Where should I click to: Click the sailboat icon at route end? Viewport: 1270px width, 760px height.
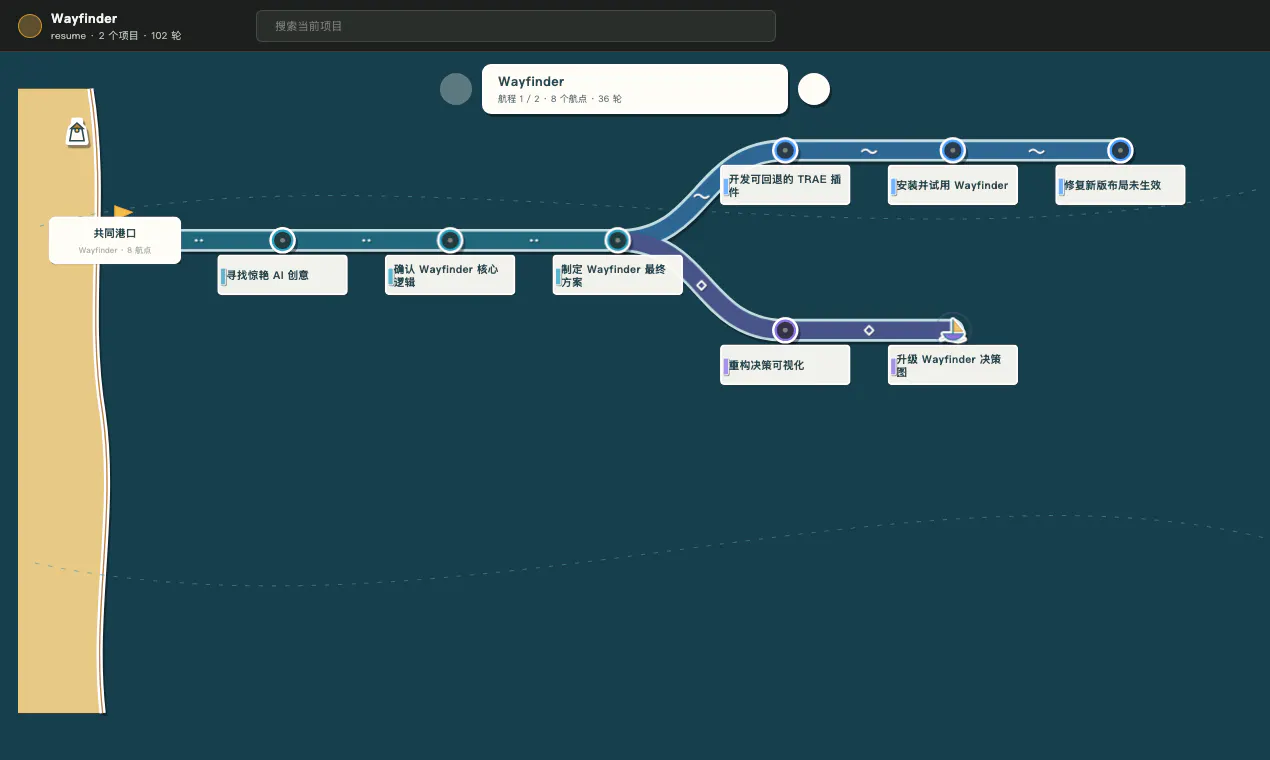pos(954,328)
